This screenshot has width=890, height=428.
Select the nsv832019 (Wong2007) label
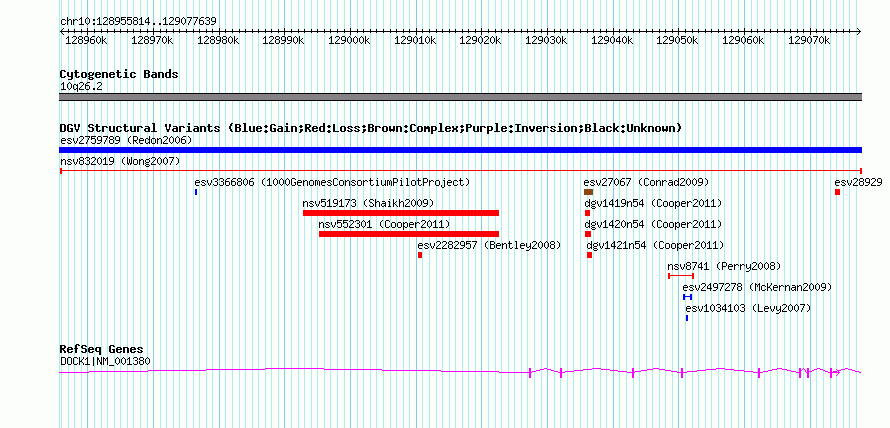120,162
